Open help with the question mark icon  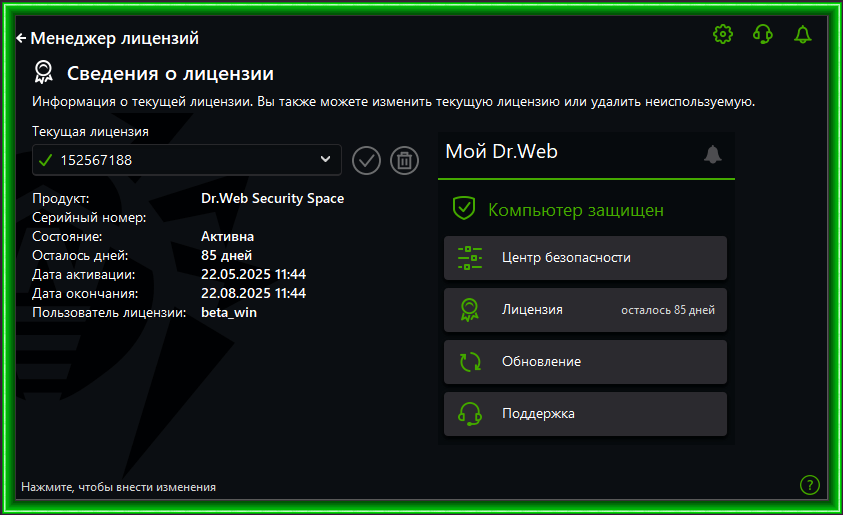810,485
